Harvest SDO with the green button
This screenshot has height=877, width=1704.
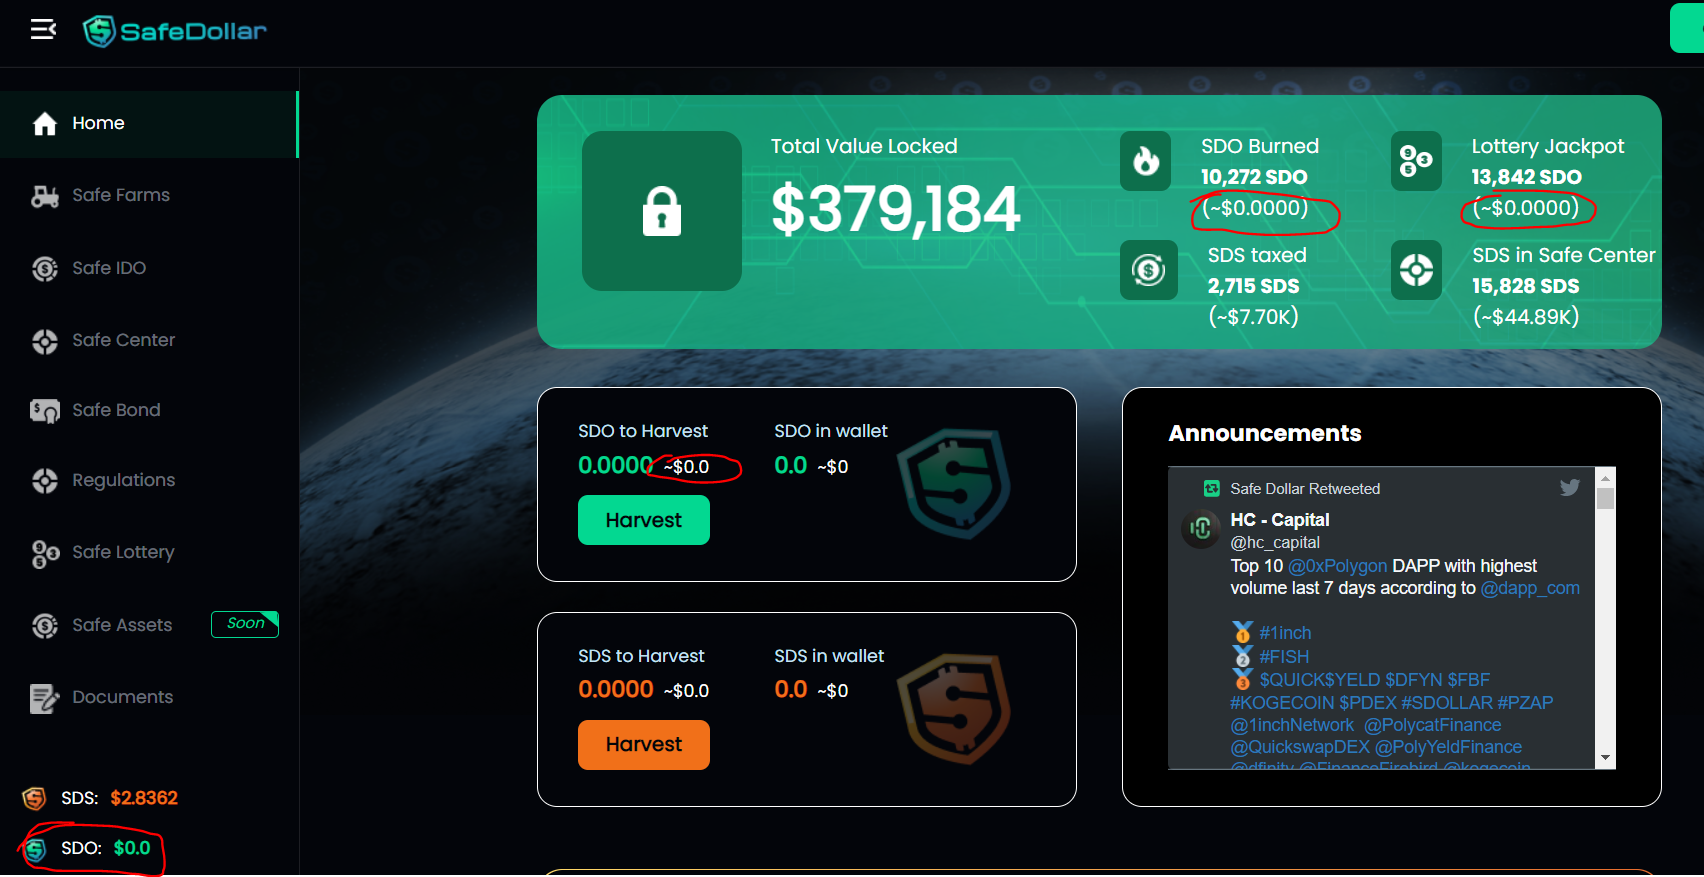click(x=643, y=520)
